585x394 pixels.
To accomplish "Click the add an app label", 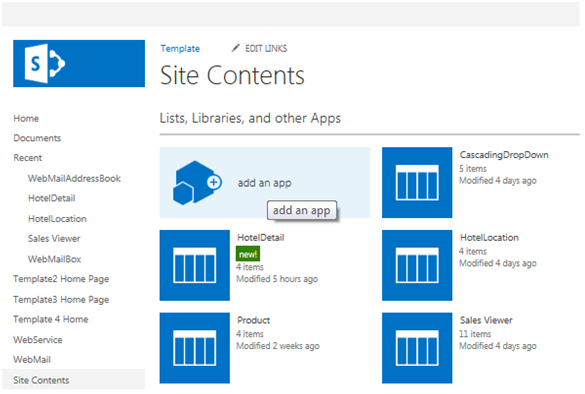I will click(265, 183).
